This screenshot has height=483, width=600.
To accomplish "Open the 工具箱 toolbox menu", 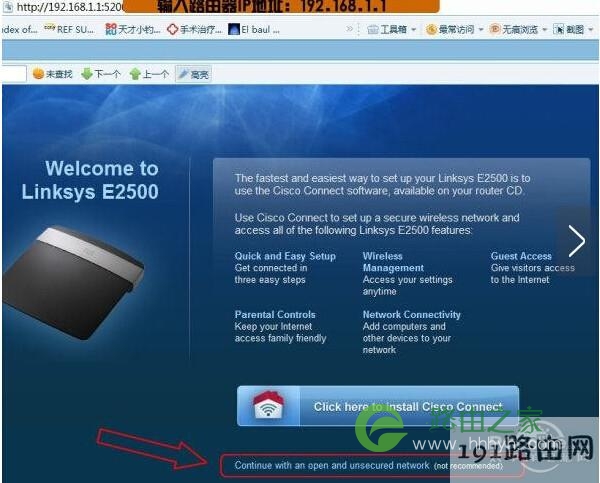I will tap(391, 29).
